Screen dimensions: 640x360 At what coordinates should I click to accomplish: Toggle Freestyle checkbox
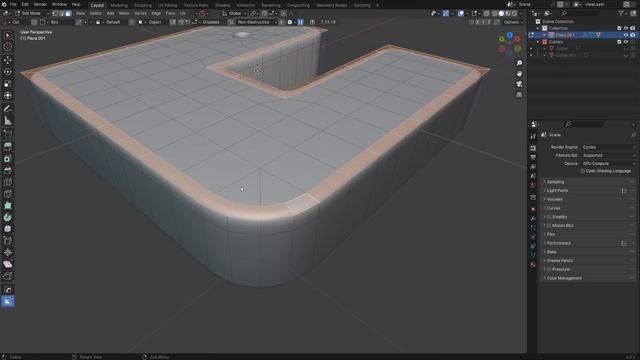[549, 269]
